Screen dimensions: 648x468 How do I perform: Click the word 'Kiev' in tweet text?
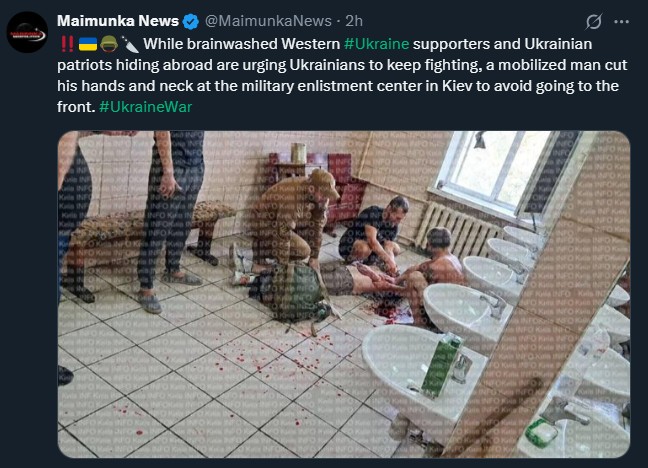tap(457, 86)
